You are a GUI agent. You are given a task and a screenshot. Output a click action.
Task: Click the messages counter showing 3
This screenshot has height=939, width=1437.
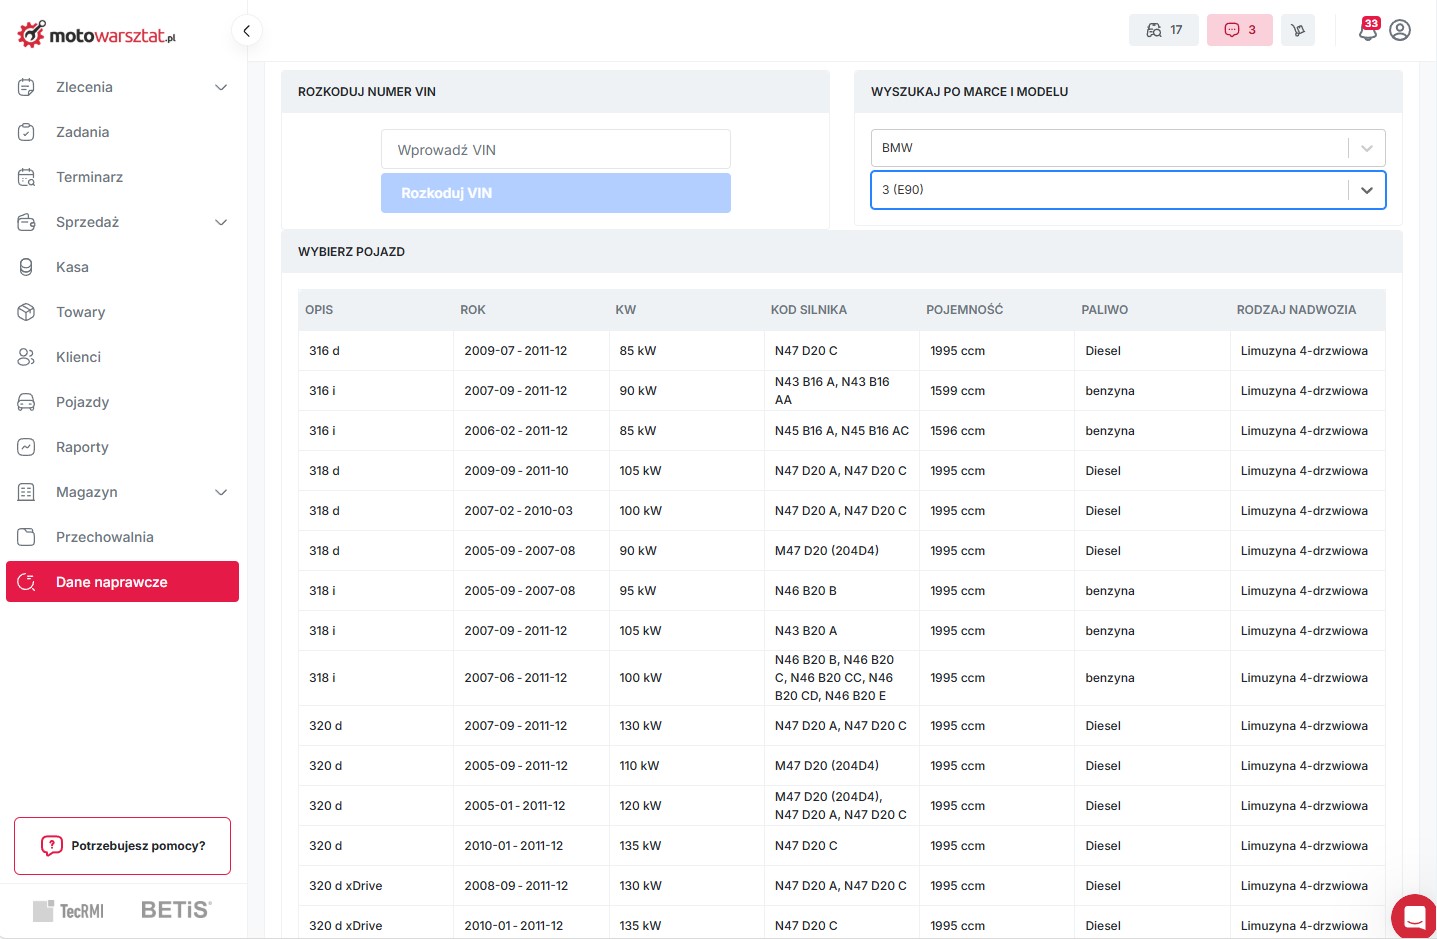click(x=1239, y=30)
